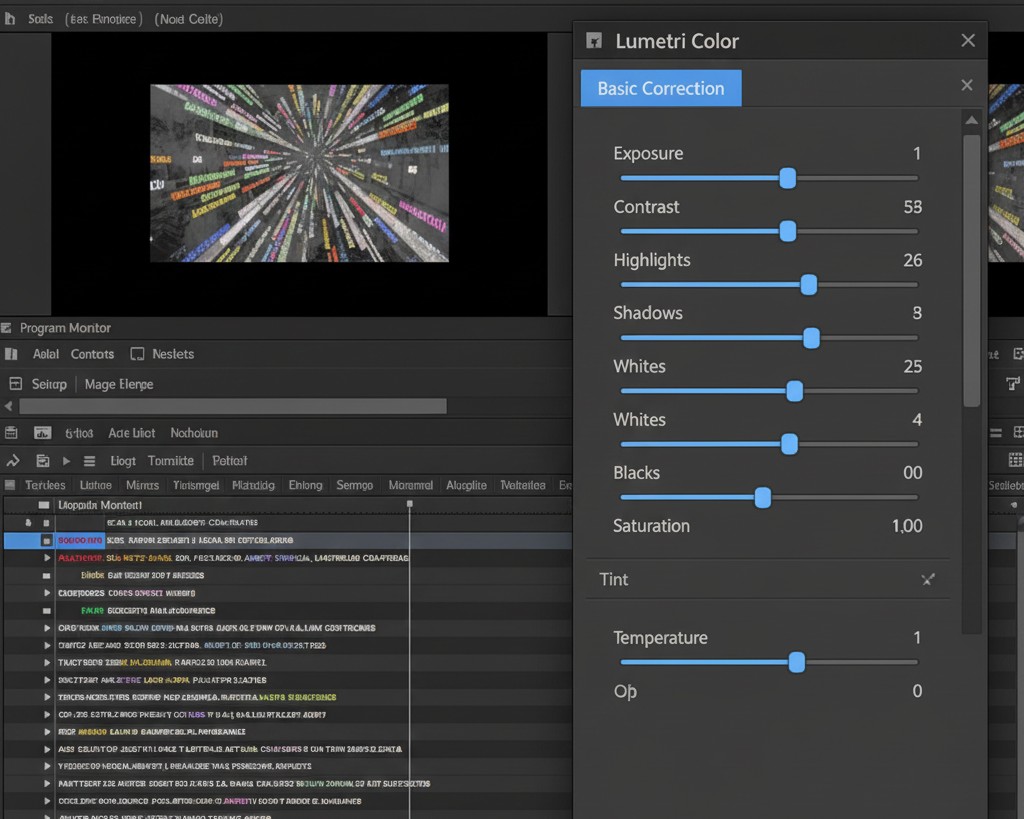Screen dimensions: 1024x819
Task: Click the audio meter icon near the timeline
Action: [41, 432]
